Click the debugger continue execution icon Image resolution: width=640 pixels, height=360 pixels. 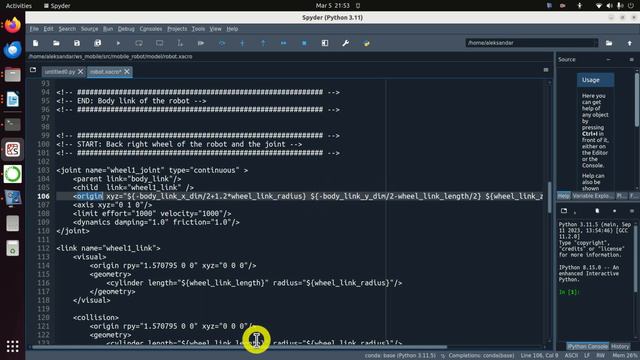coord(283,43)
